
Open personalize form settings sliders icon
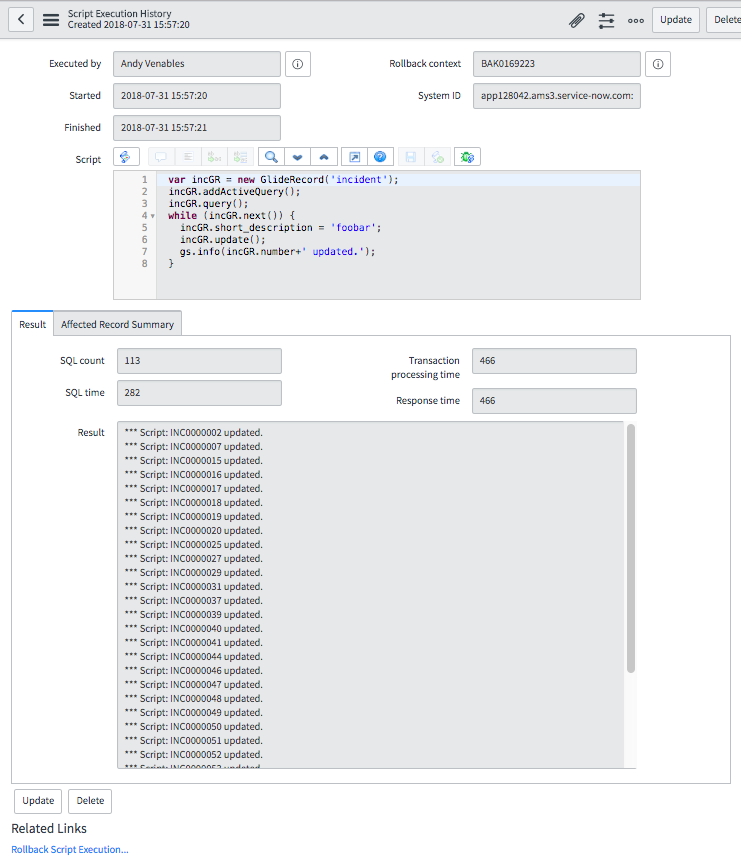coord(606,20)
